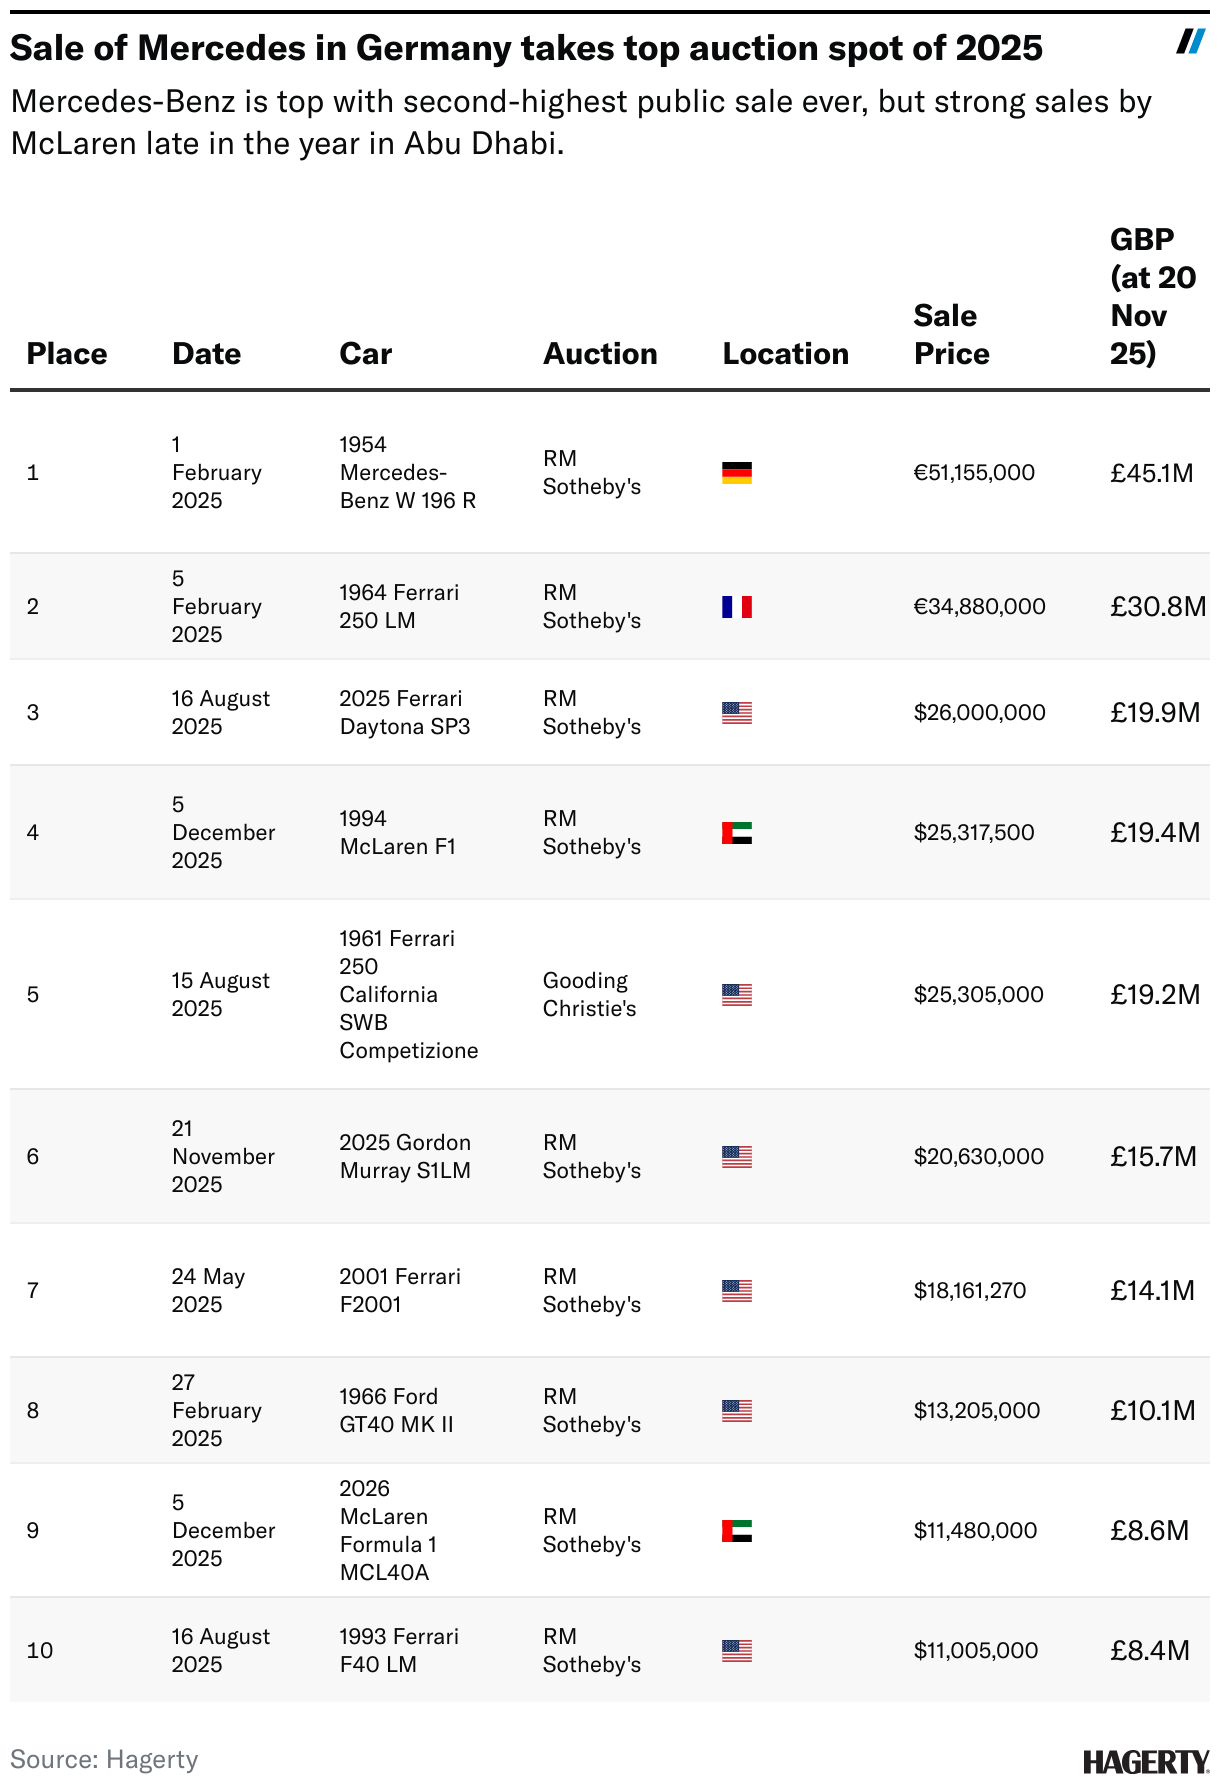Click the German flag in row 1
Viewport: 1220px width, 1784px height.
click(x=737, y=473)
